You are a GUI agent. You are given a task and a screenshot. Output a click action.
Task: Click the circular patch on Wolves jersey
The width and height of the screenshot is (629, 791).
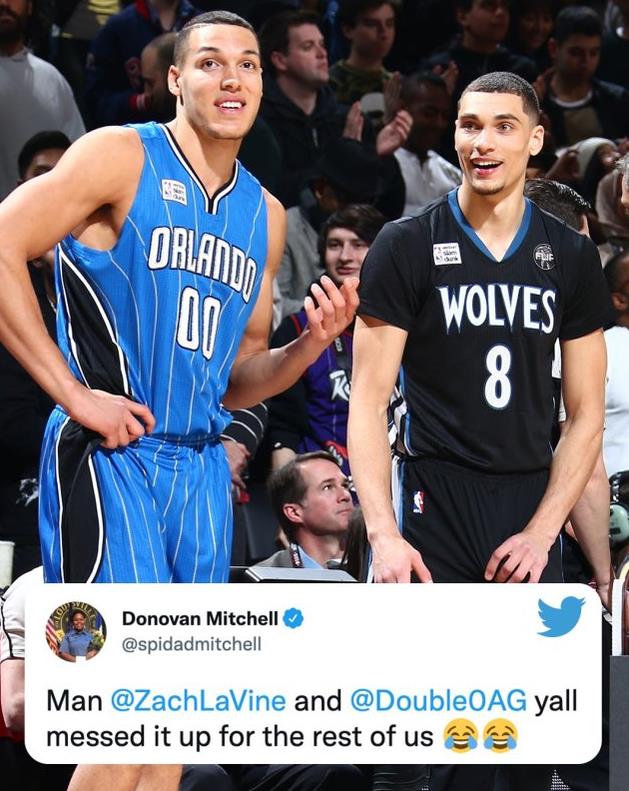pyautogui.click(x=544, y=256)
